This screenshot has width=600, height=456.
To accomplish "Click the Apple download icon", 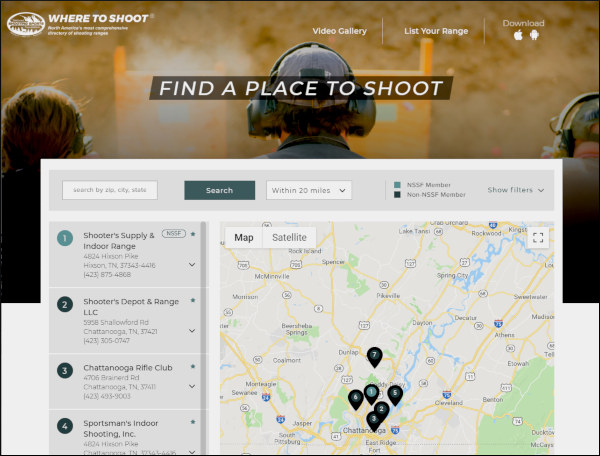I will (518, 35).
